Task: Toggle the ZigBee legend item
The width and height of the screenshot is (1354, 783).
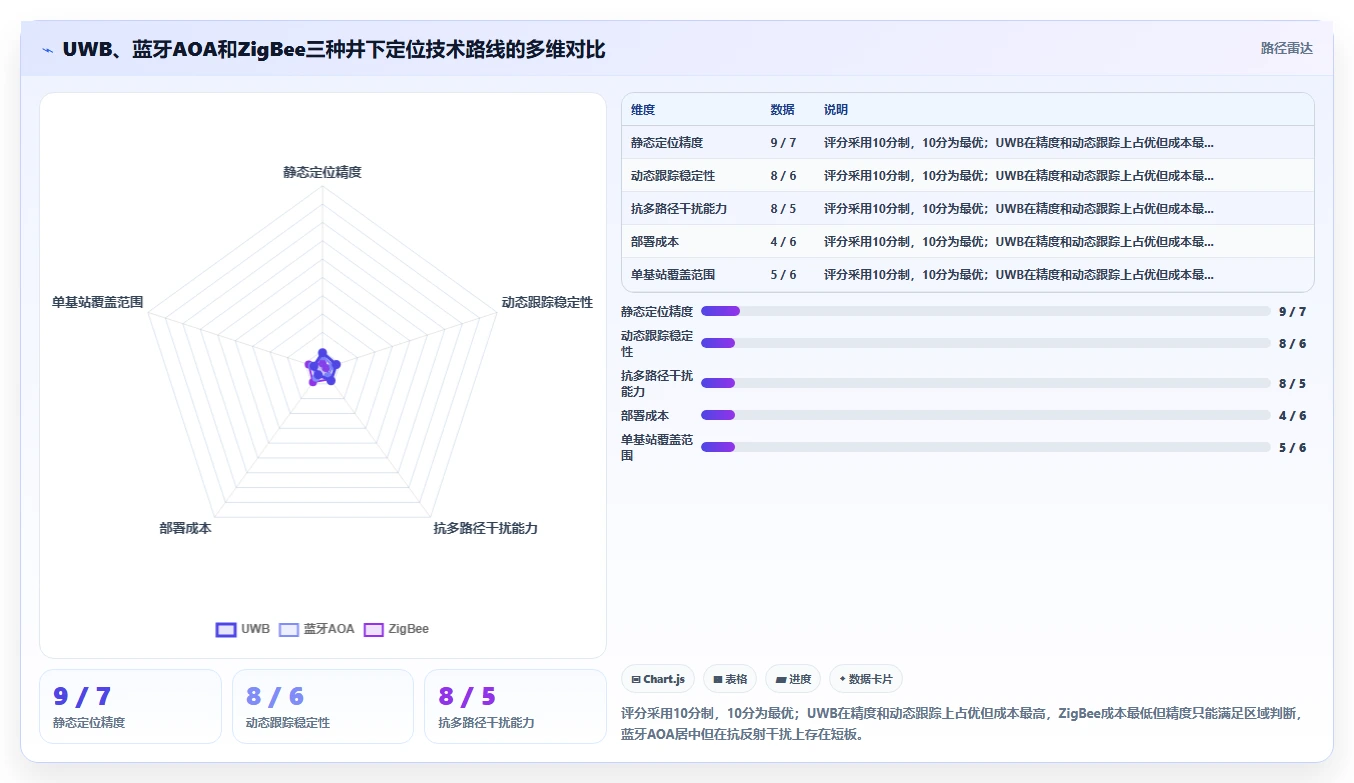Action: [397, 629]
